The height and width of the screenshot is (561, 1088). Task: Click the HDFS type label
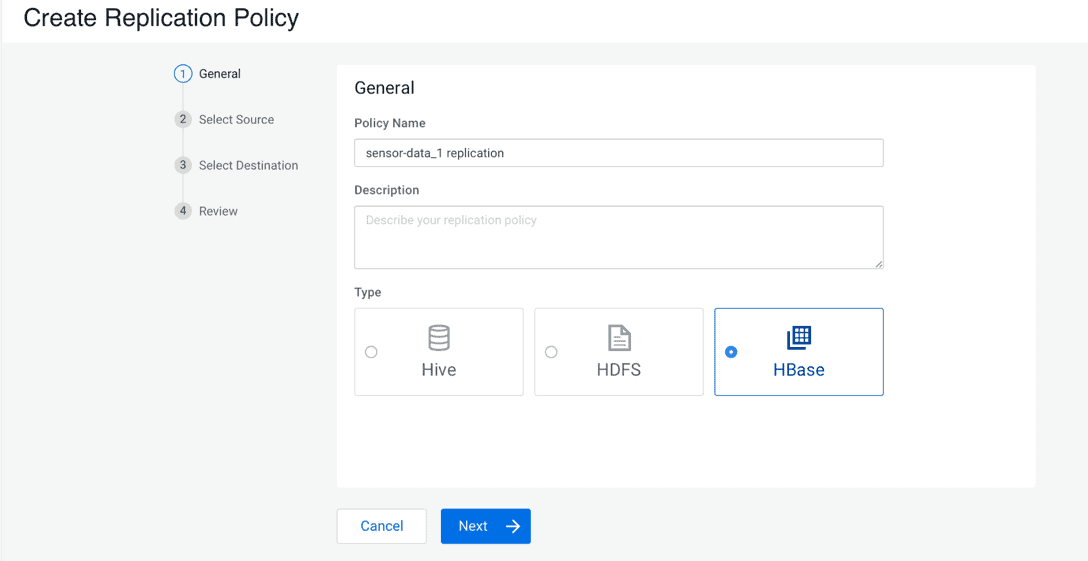coord(619,369)
